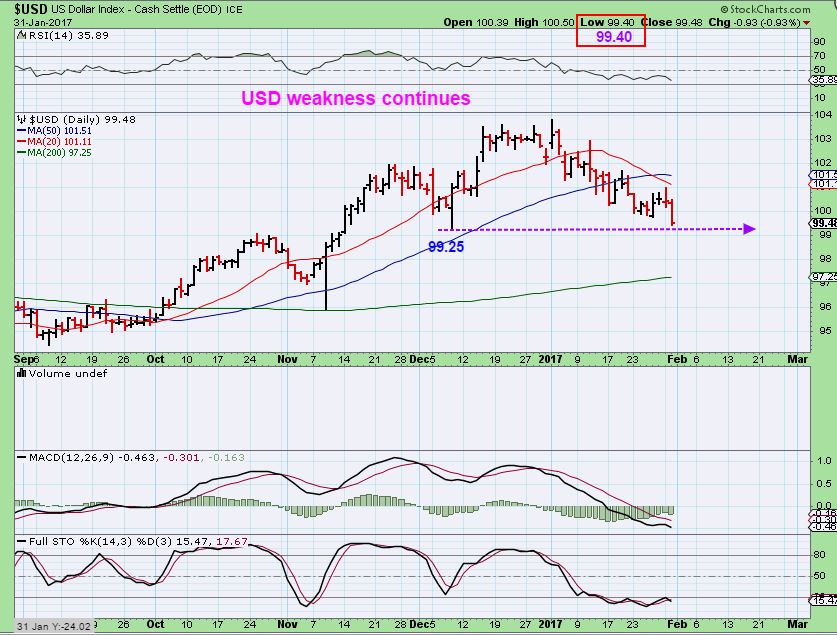Image resolution: width=837 pixels, height=635 pixels.
Task: Click the $USD (Daily) 99.48 legend text
Action: point(82,119)
